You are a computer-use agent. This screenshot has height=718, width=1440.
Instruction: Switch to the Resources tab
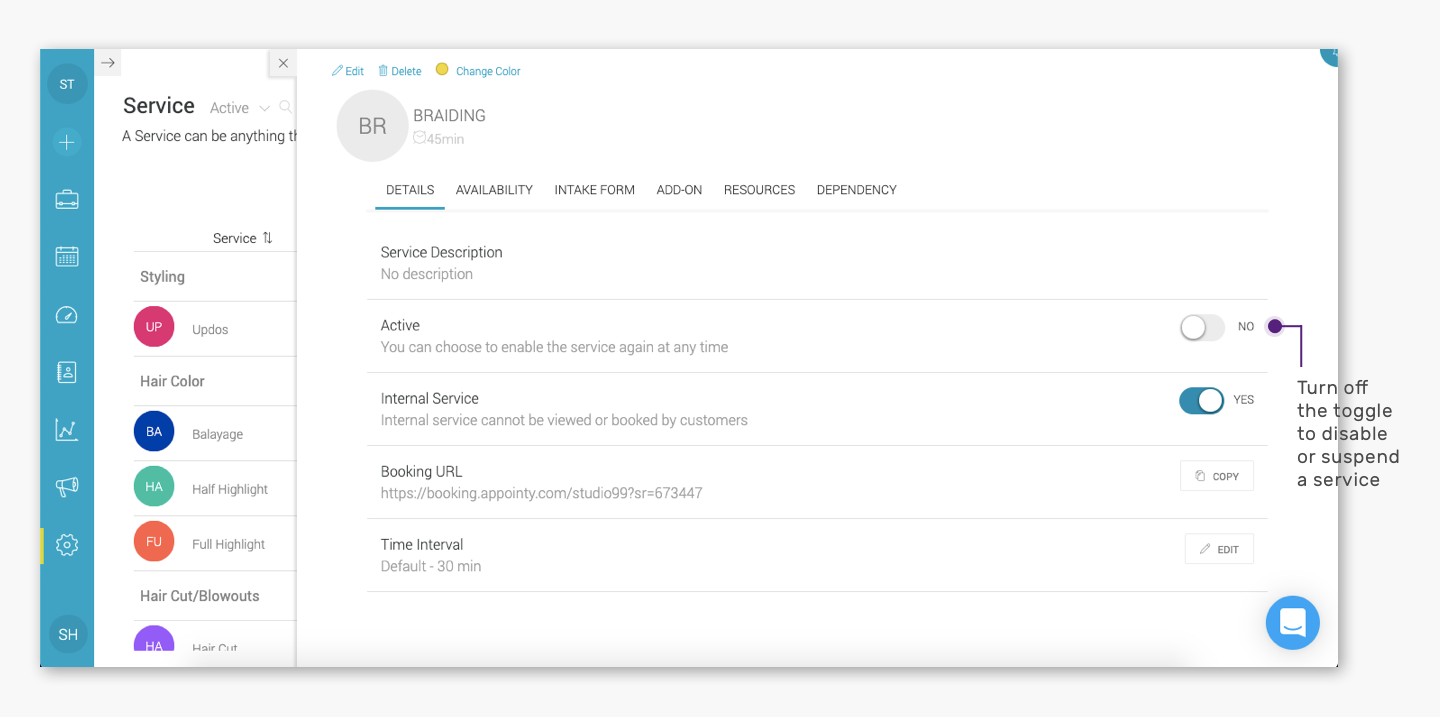click(760, 190)
